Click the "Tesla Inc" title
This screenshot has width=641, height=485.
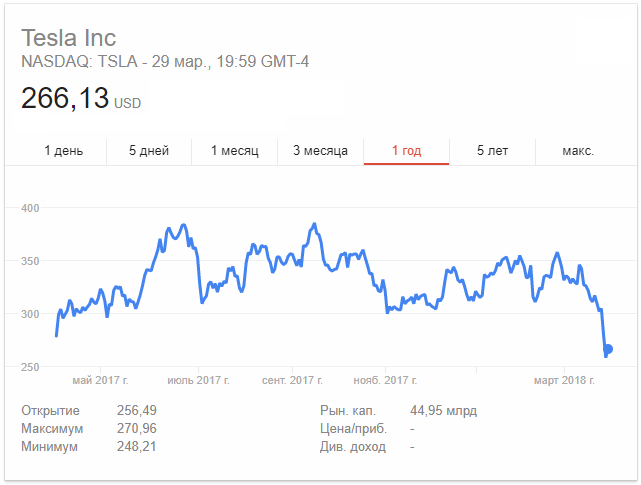coord(69,39)
